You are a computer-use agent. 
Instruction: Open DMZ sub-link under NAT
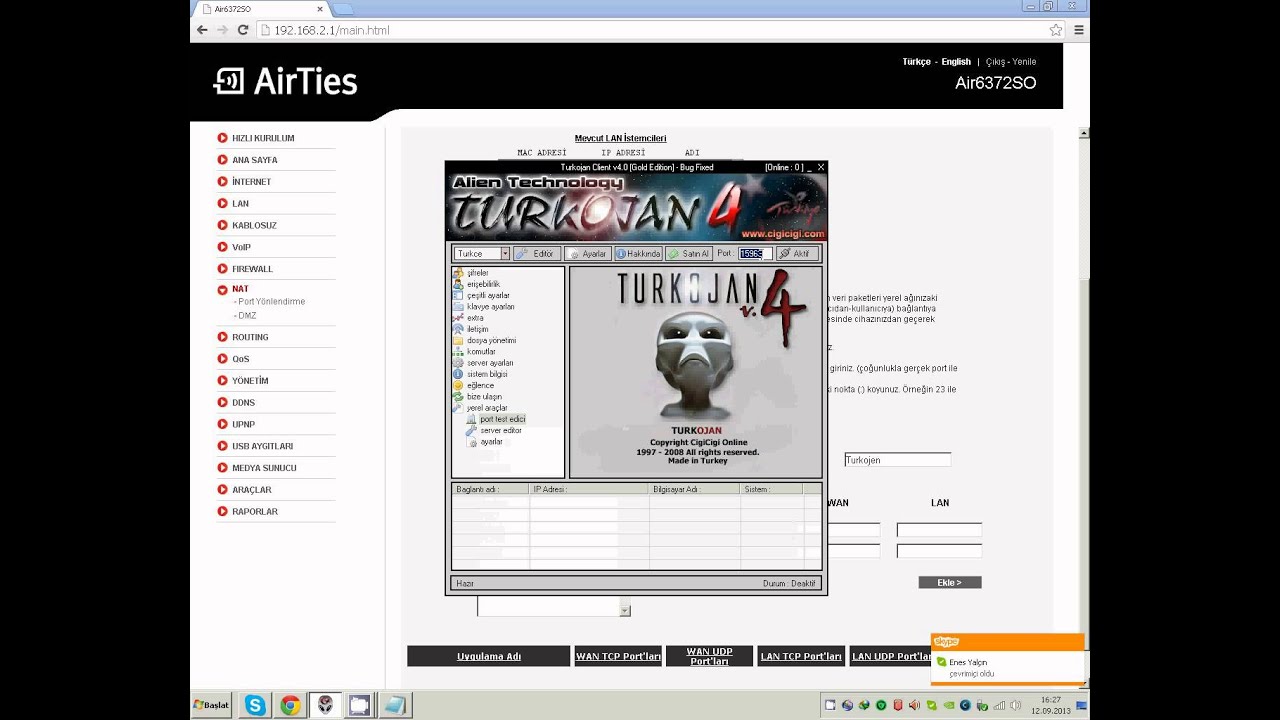pyautogui.click(x=245, y=315)
